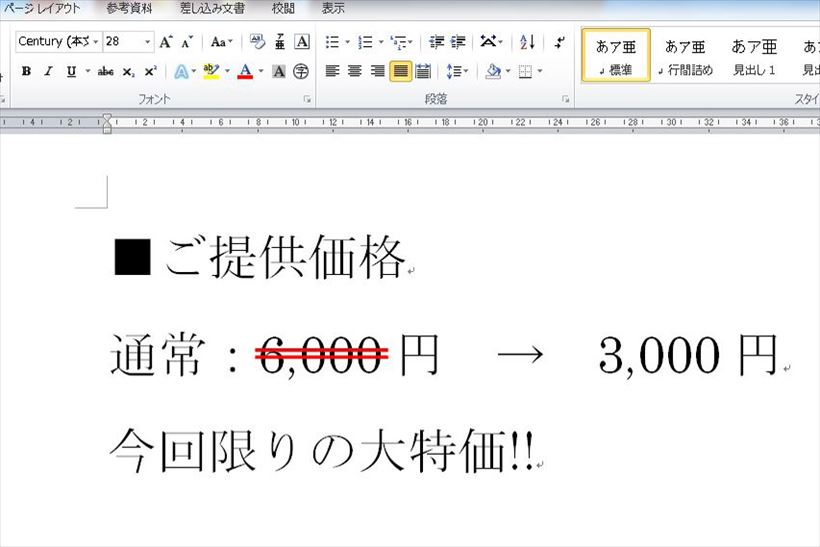Apply the 行間詰め style

(685, 55)
